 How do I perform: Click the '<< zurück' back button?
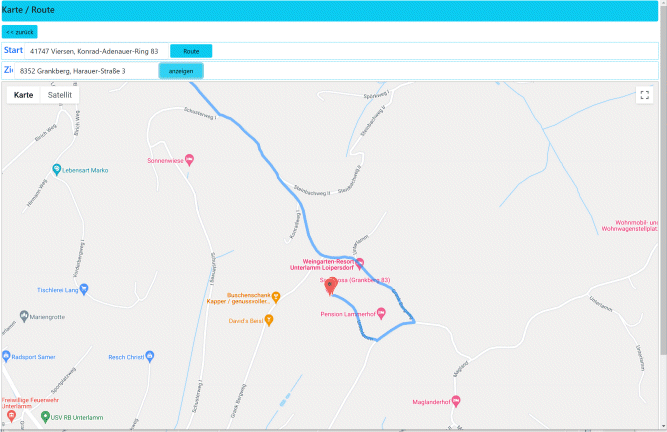tap(20, 32)
